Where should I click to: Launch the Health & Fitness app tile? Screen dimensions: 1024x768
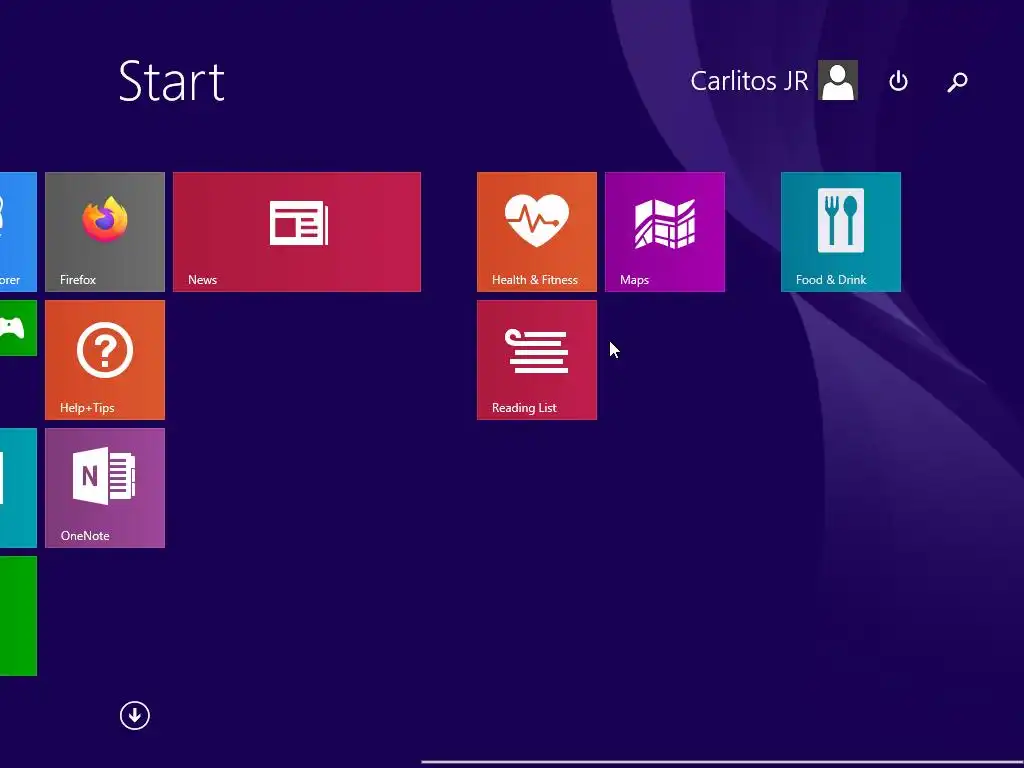[x=537, y=232]
